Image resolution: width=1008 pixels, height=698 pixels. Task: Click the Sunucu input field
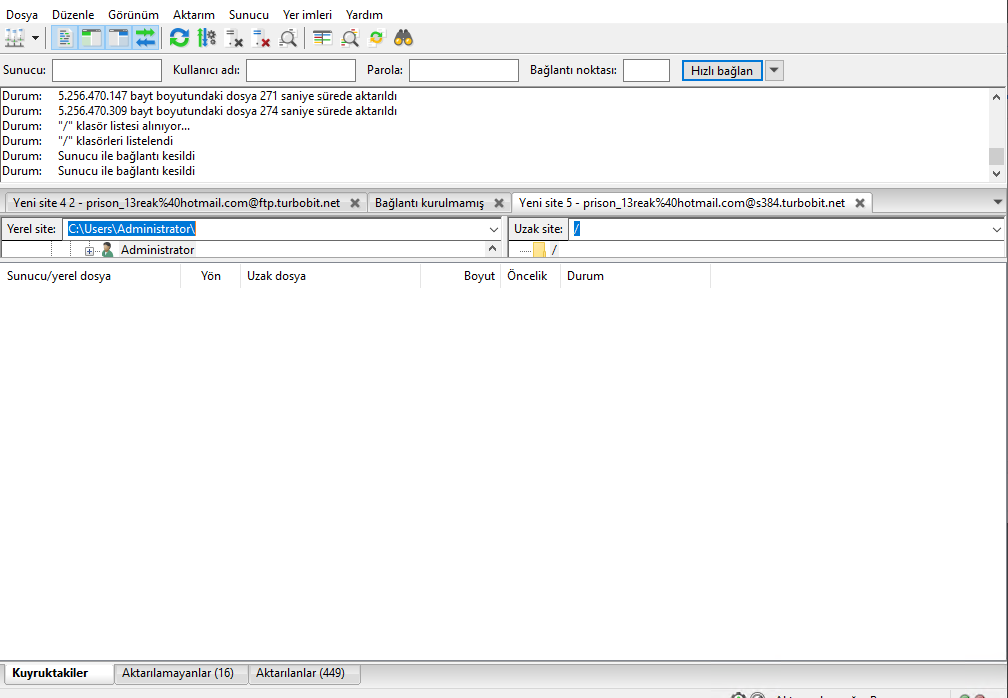tap(107, 71)
